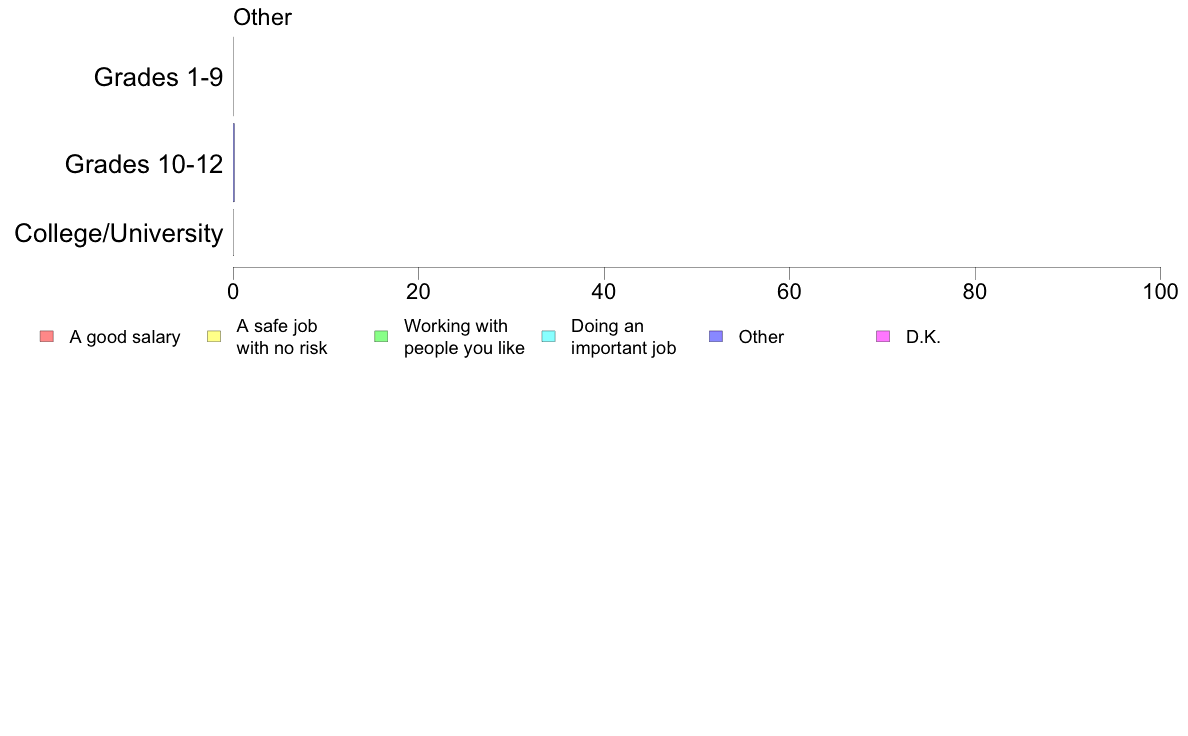
Task: Select the Doing an important job label
Action: [x=624, y=337]
